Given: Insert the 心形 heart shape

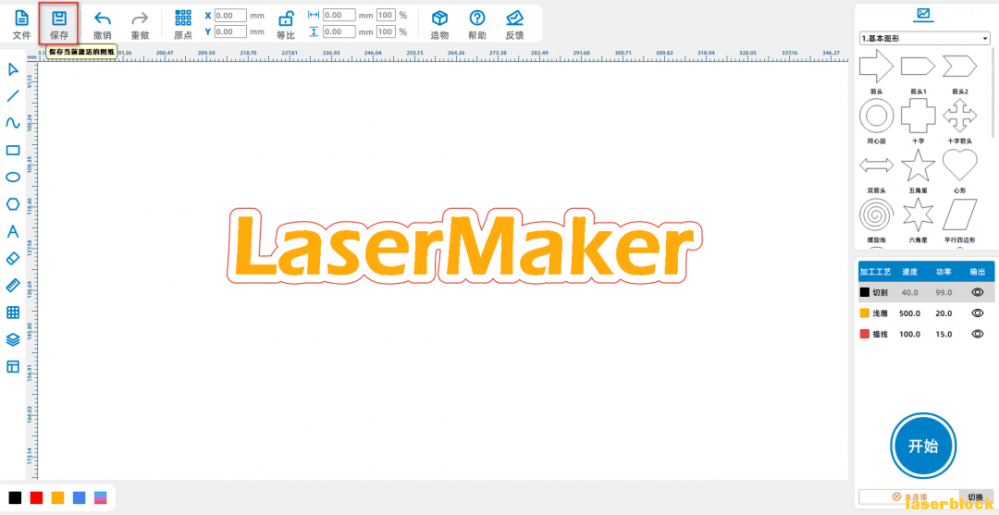Looking at the screenshot, I should point(959,165).
